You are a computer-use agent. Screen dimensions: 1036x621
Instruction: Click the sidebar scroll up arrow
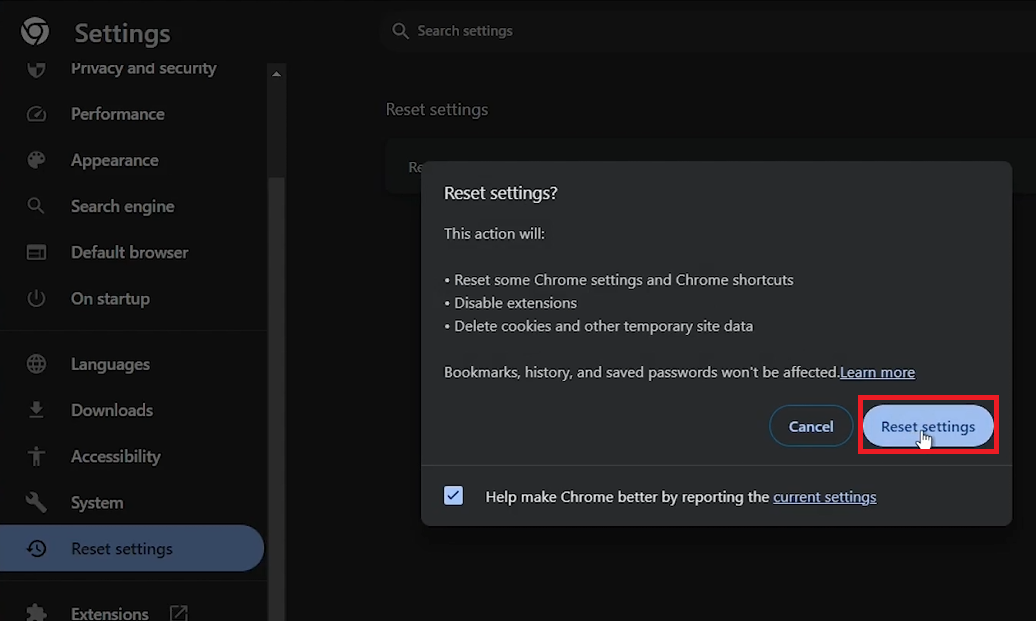pyautogui.click(x=277, y=74)
